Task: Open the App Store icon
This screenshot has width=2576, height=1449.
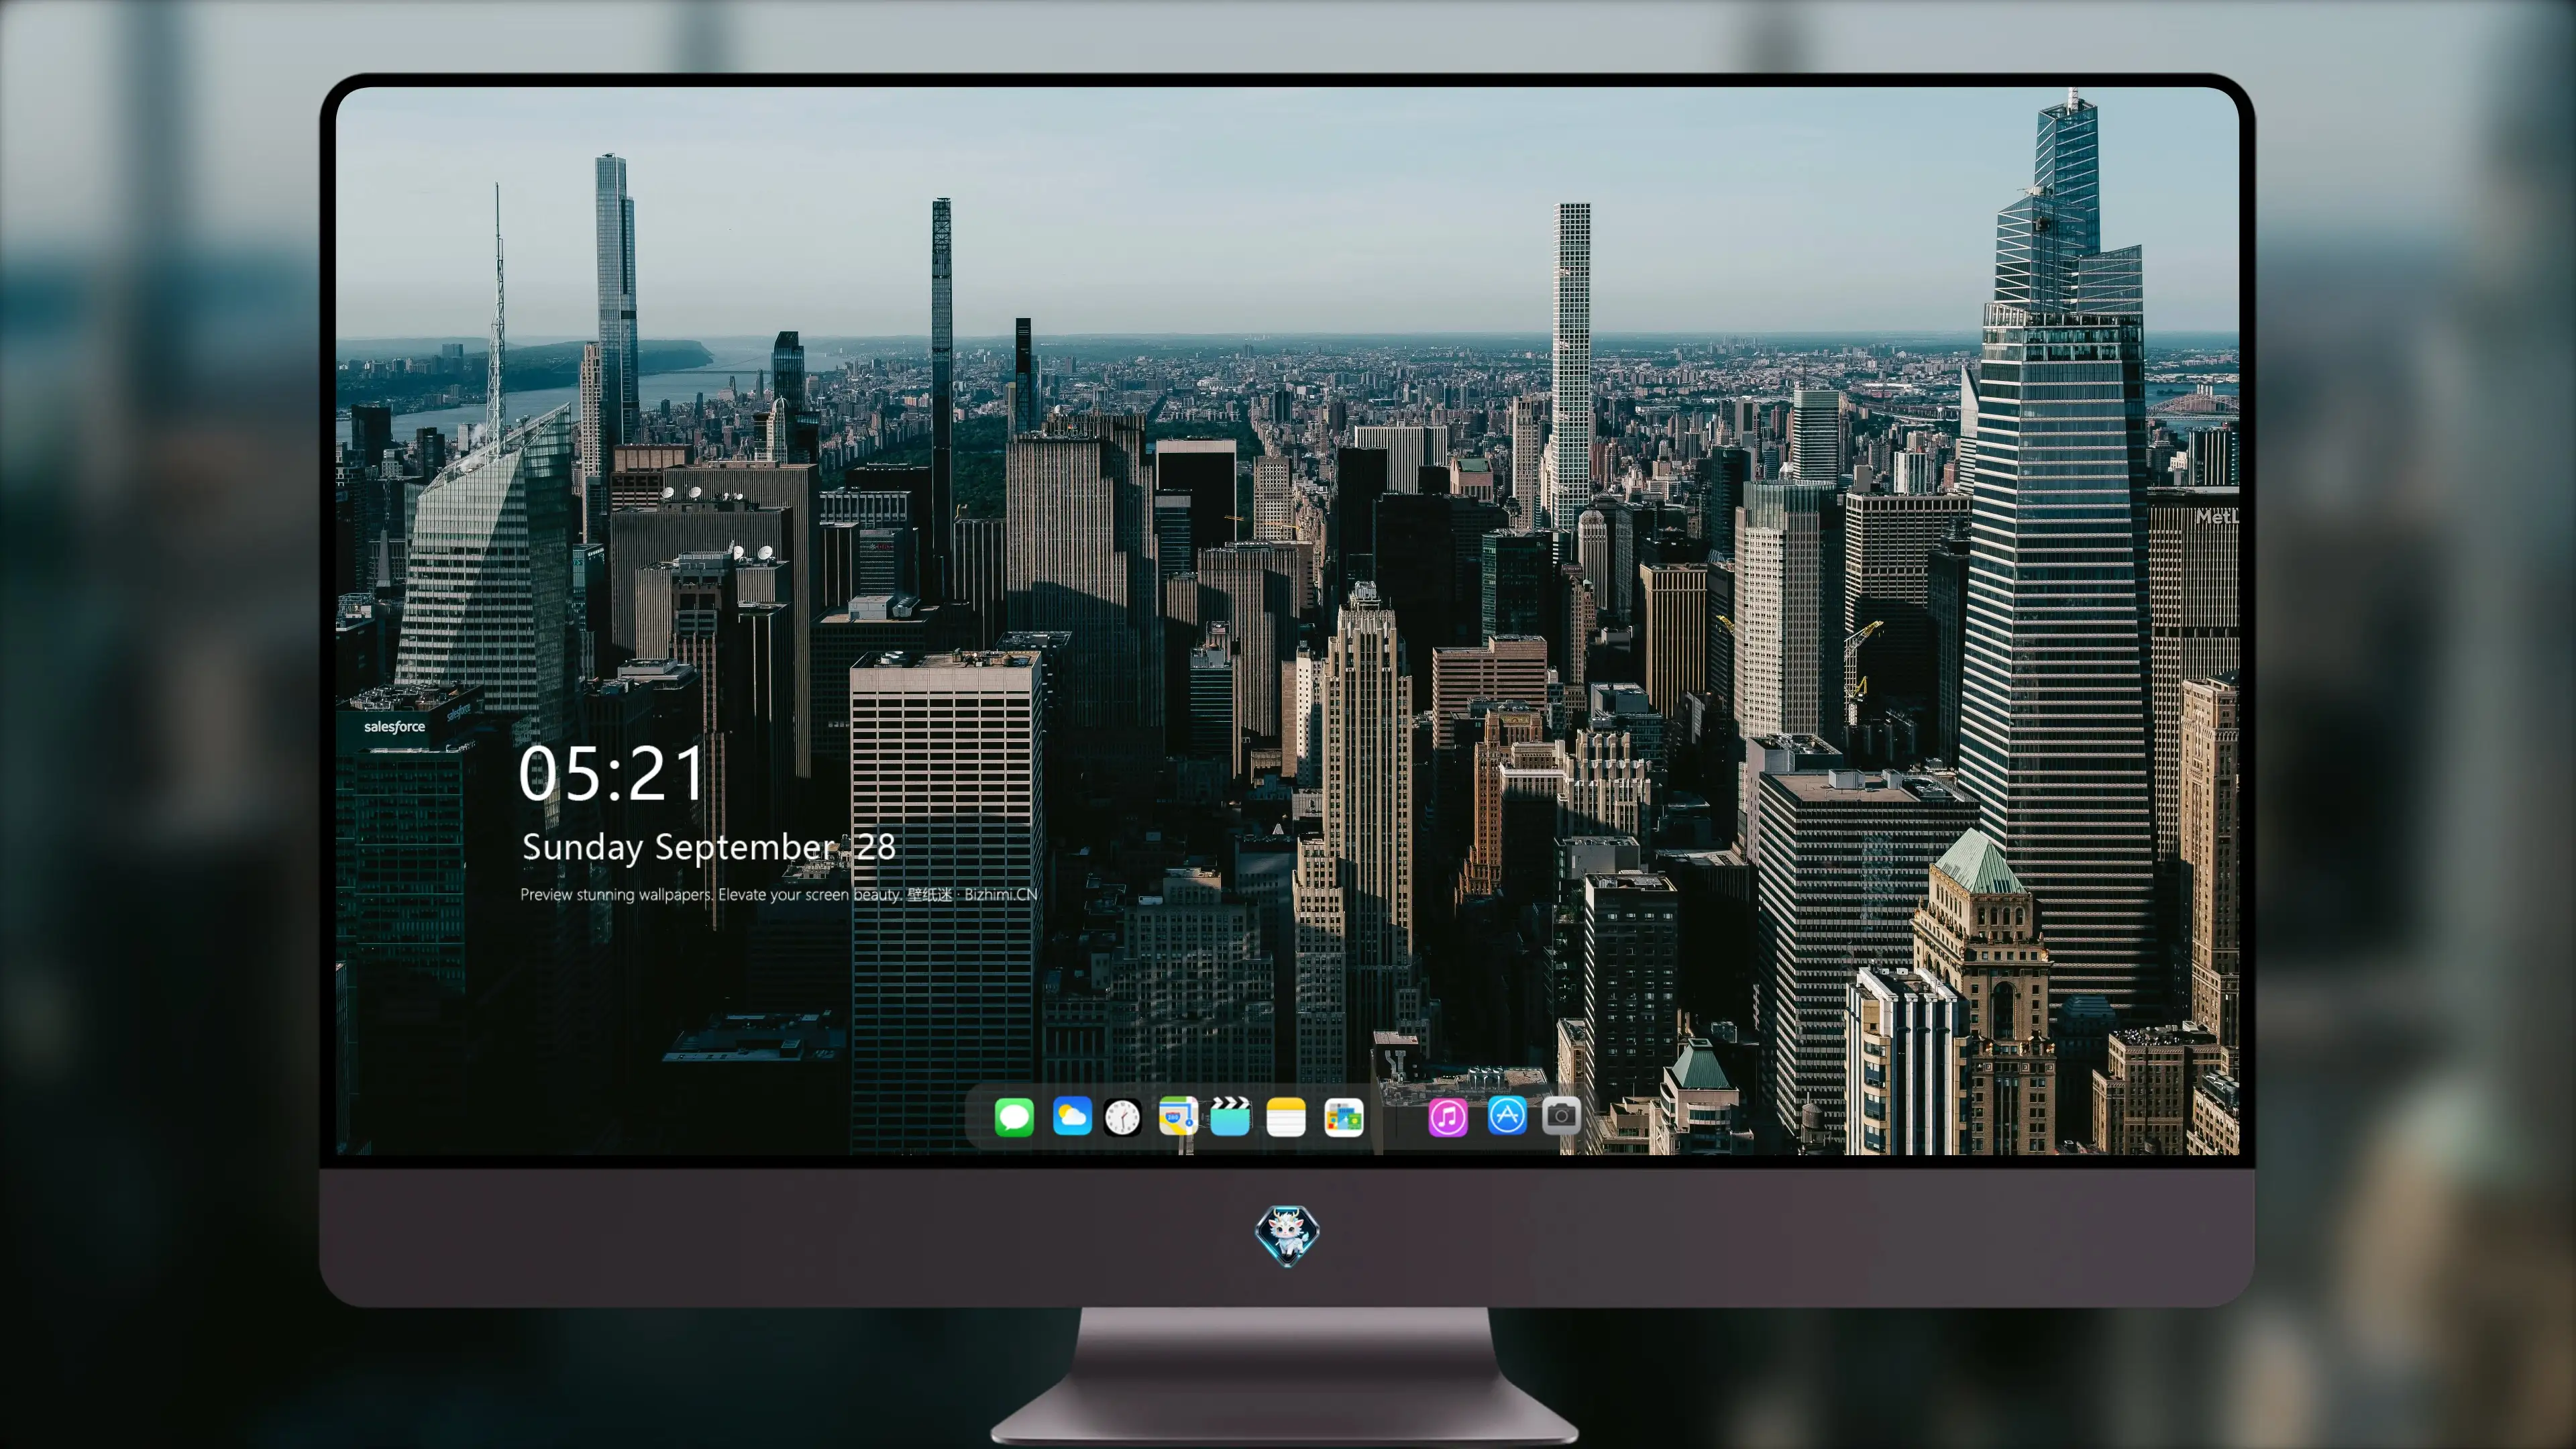Action: [1507, 1116]
